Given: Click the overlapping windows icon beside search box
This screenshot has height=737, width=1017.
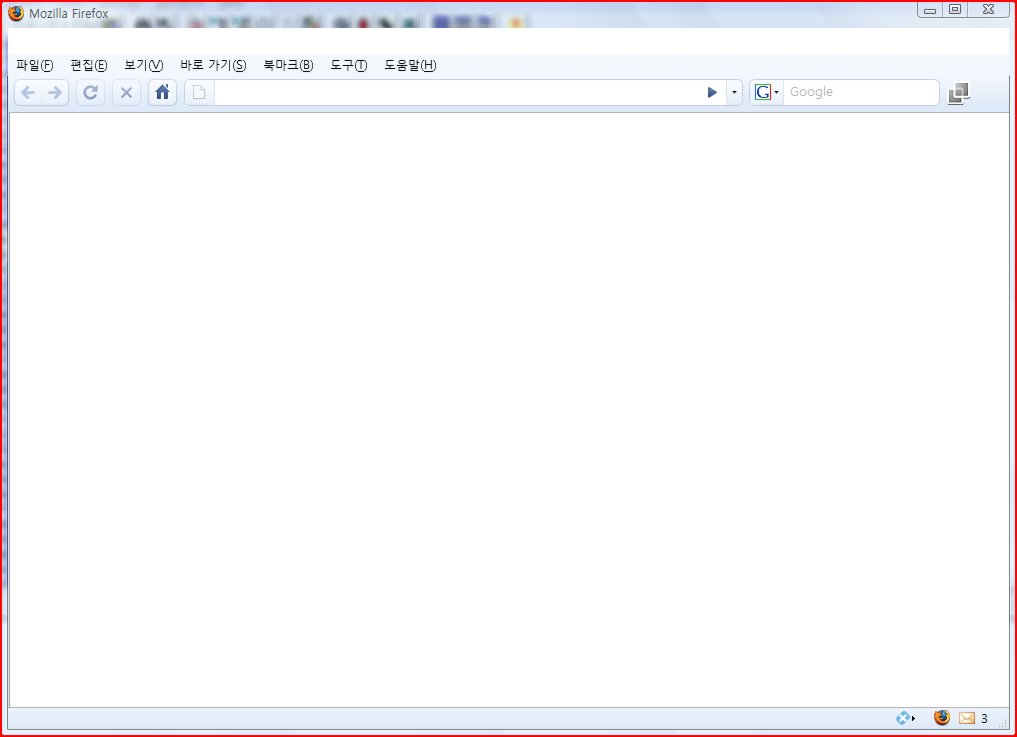Looking at the screenshot, I should [x=959, y=93].
